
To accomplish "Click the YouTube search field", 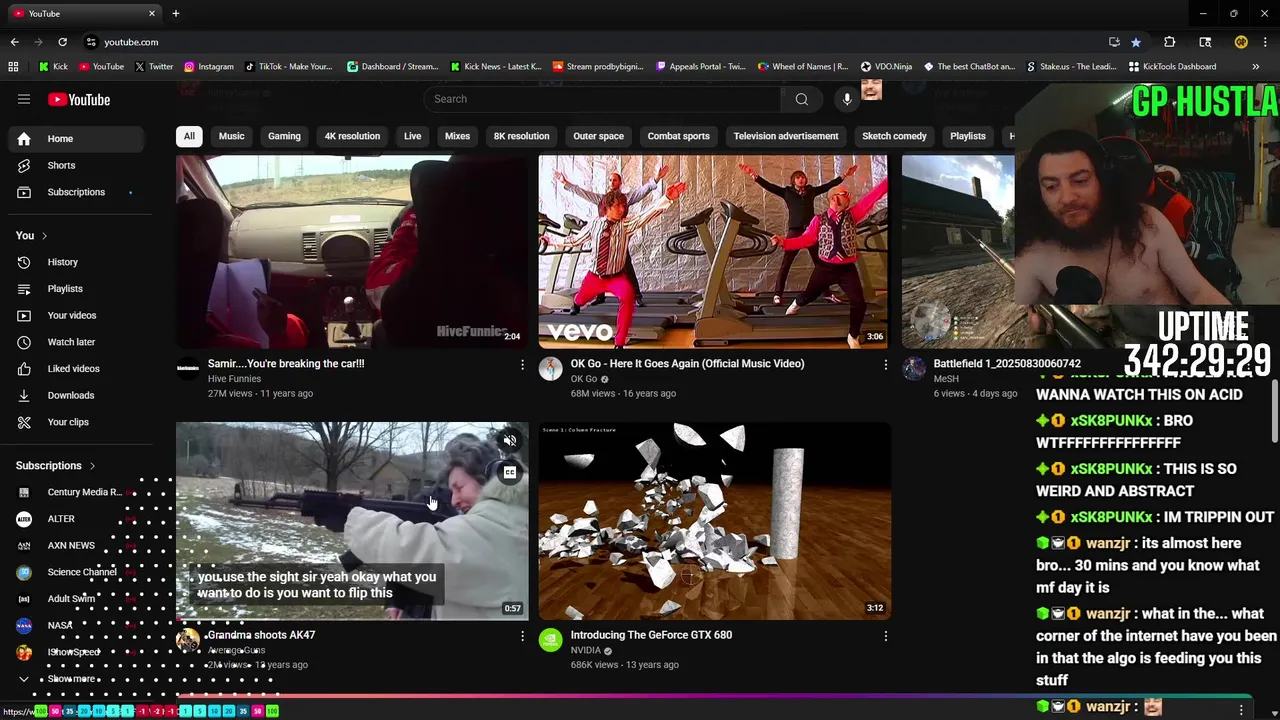I will pyautogui.click(x=603, y=99).
